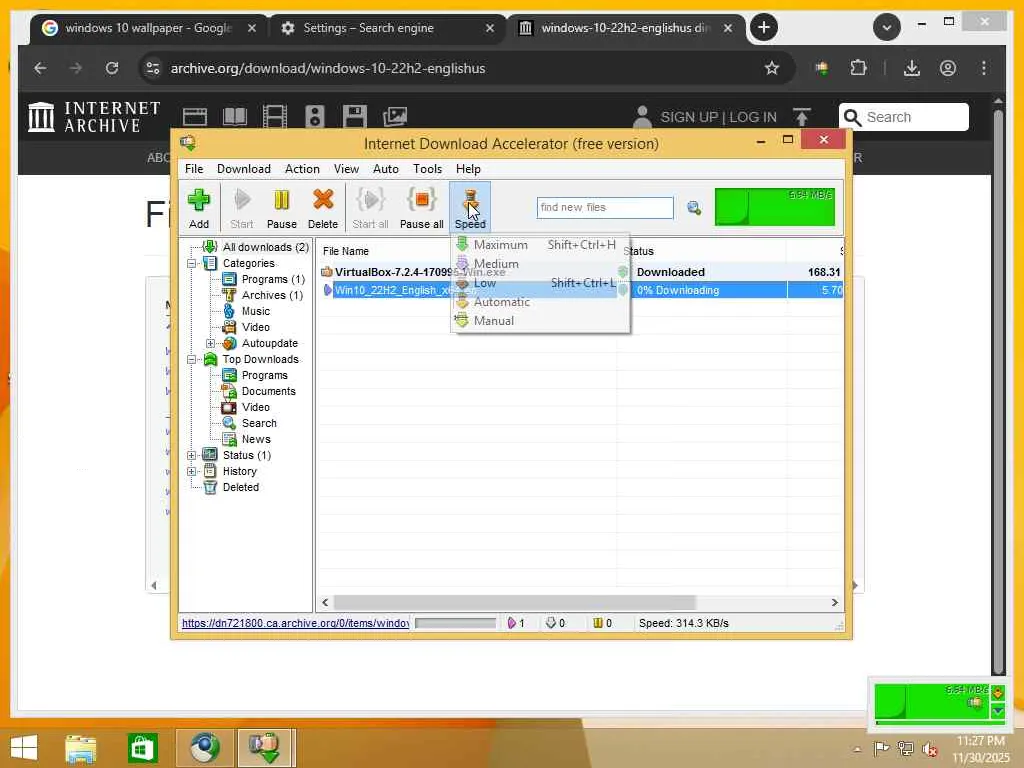
Task: Switch to the Settings – Search engine tab
Action: (387, 28)
